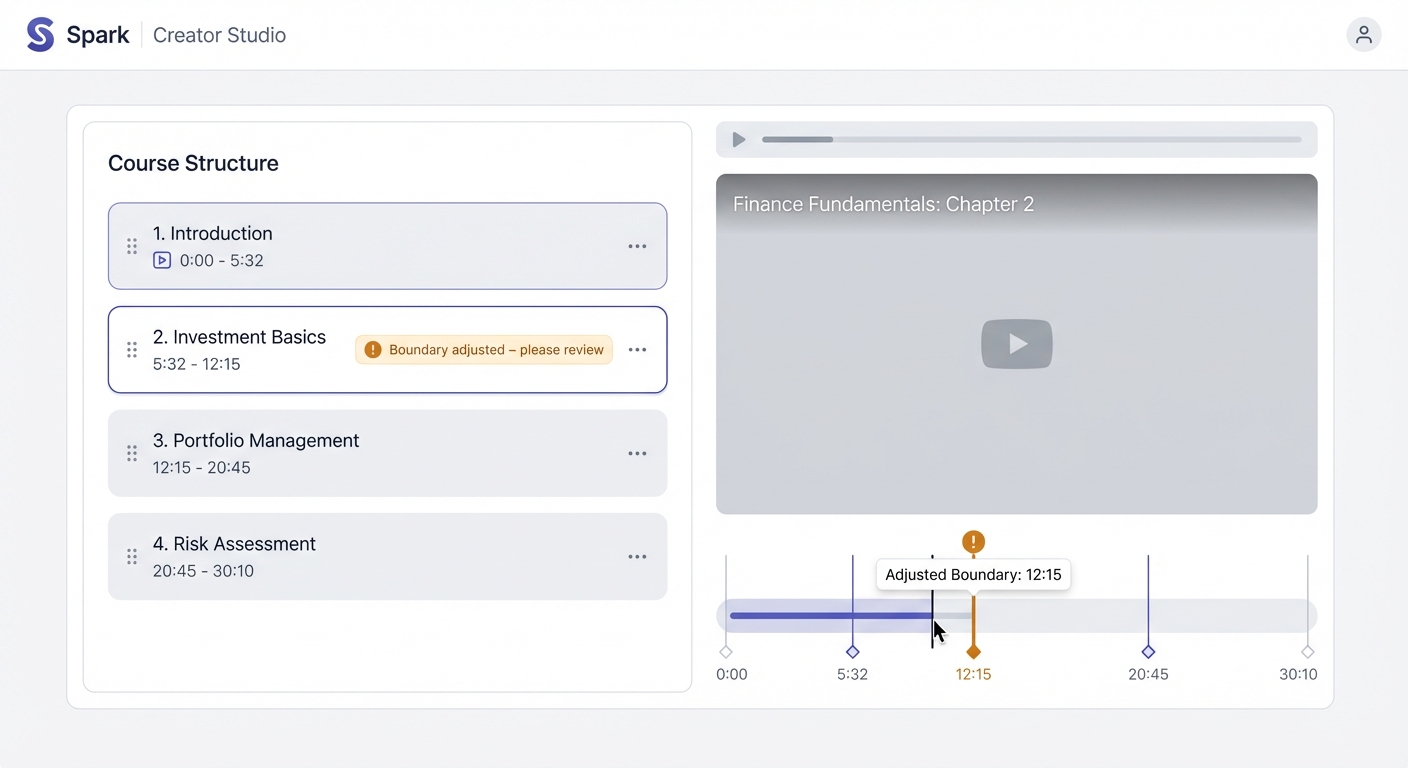Click the Spark brand name
Image resolution: width=1408 pixels, height=768 pixels.
pyautogui.click(x=98, y=35)
